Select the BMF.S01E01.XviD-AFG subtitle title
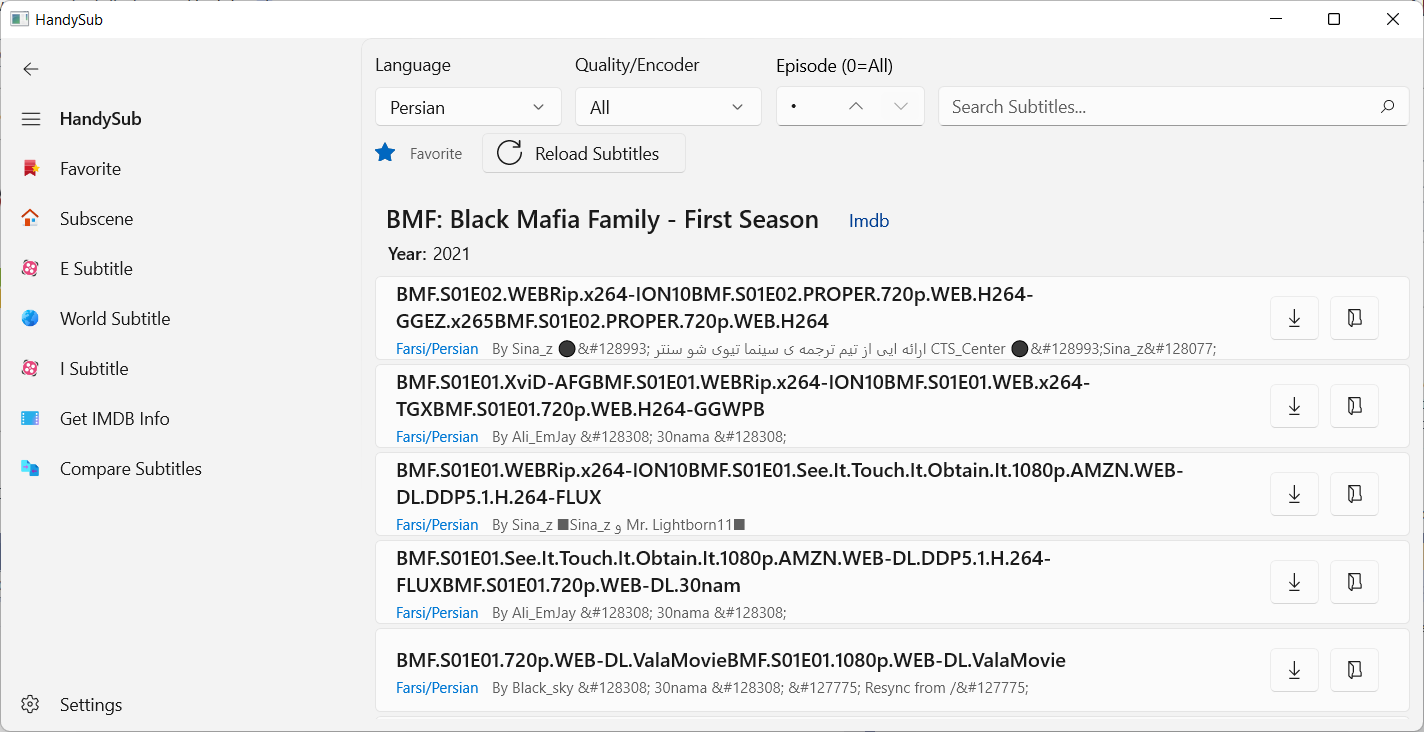This screenshot has height=732, width=1424. pyautogui.click(x=743, y=396)
